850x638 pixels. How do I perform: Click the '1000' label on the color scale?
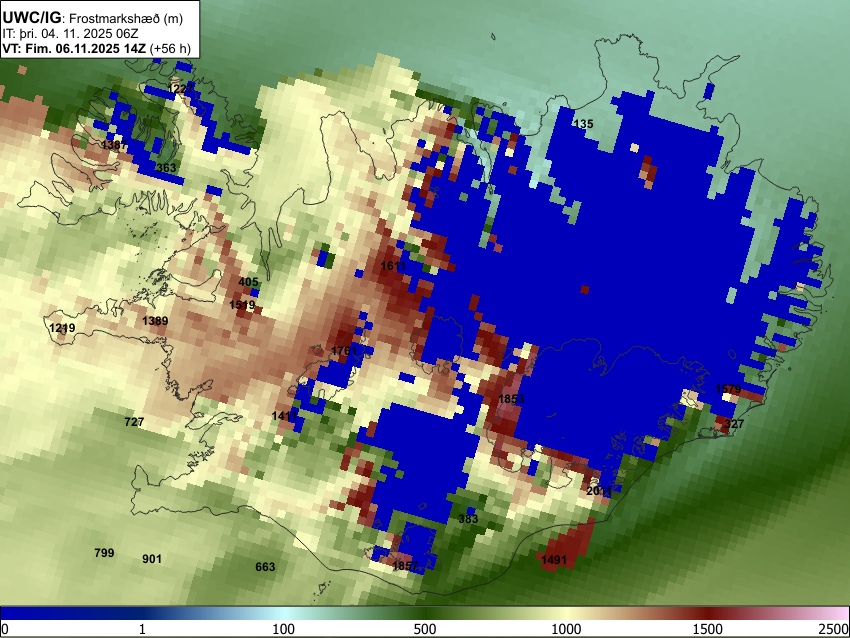566,629
